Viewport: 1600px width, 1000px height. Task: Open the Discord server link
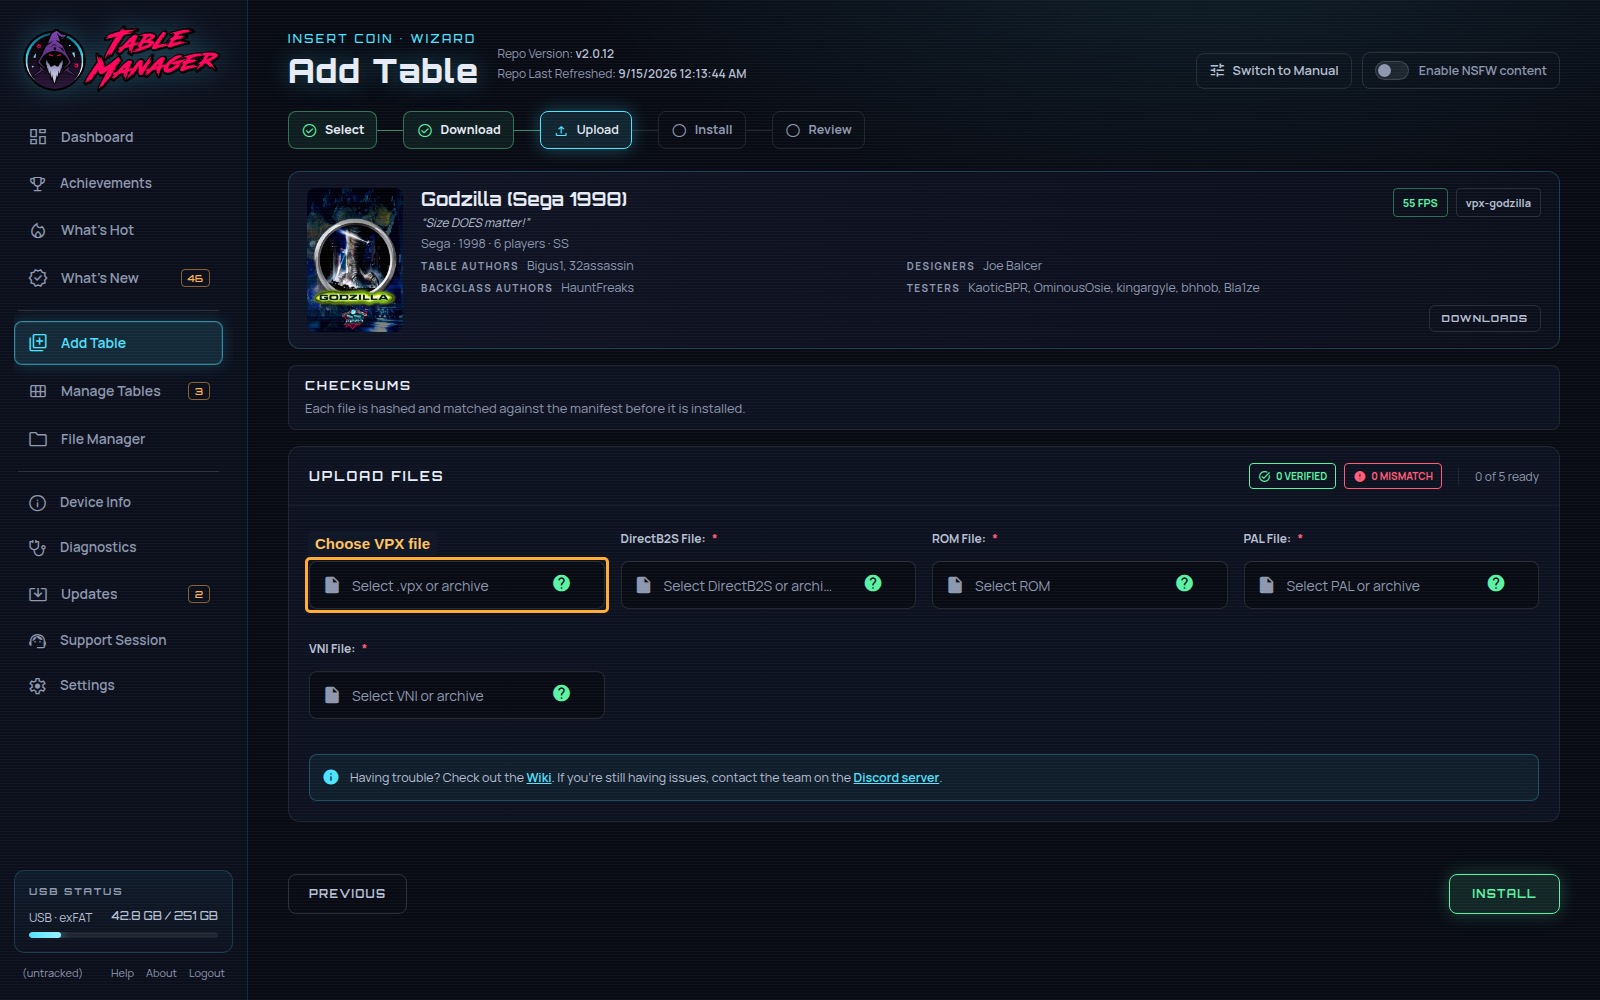tap(896, 778)
